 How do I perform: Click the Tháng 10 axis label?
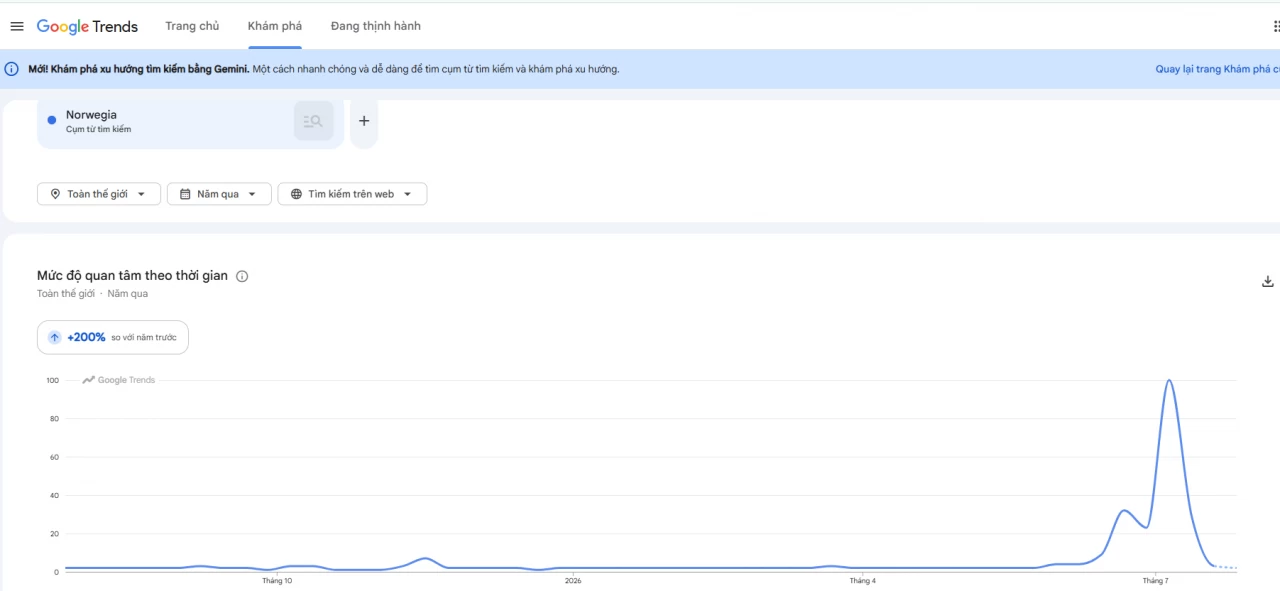coord(277,580)
